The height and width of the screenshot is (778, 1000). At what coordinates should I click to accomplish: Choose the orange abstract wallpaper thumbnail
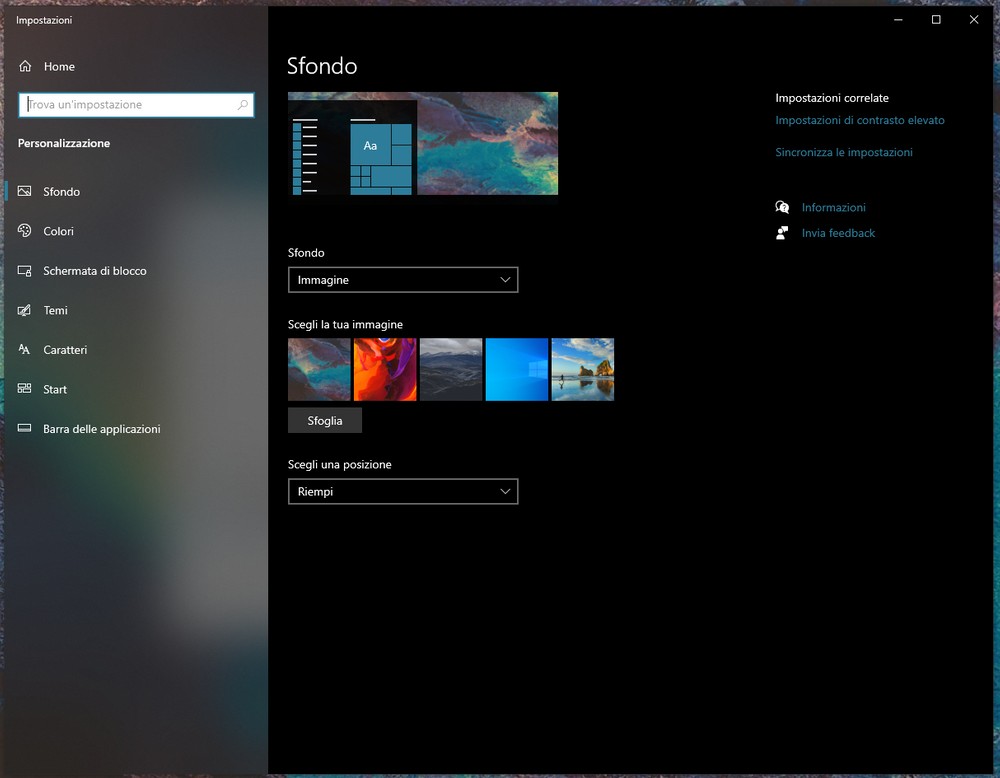coord(385,369)
